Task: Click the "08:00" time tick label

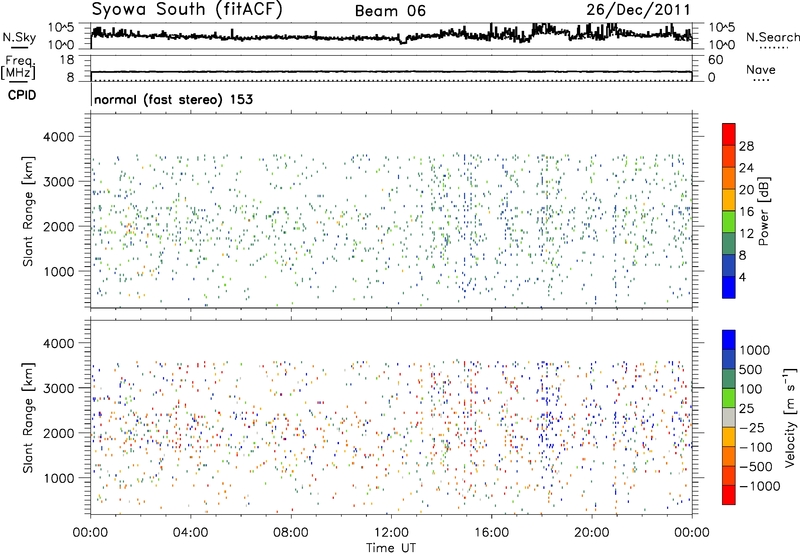Action: [291, 533]
